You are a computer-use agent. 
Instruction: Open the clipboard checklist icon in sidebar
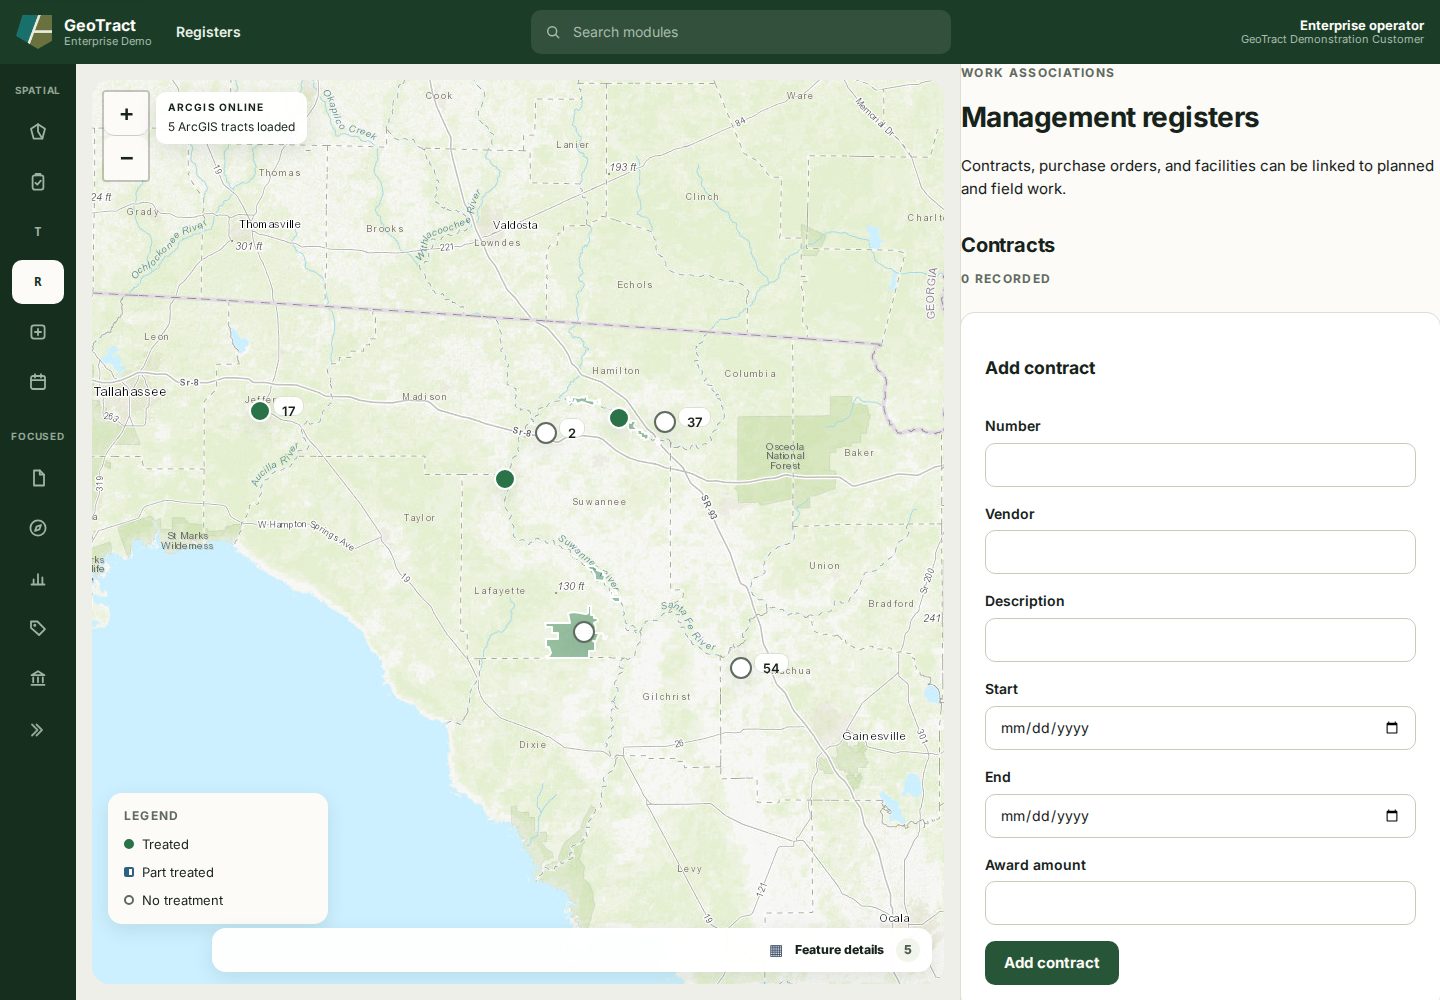point(38,182)
